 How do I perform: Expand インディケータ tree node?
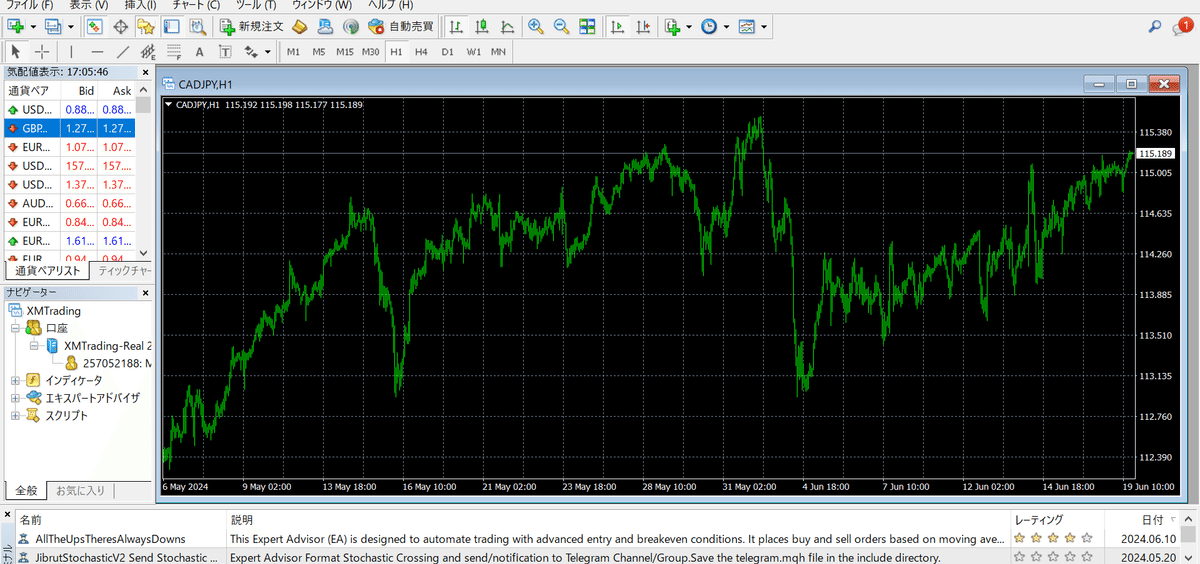point(15,380)
